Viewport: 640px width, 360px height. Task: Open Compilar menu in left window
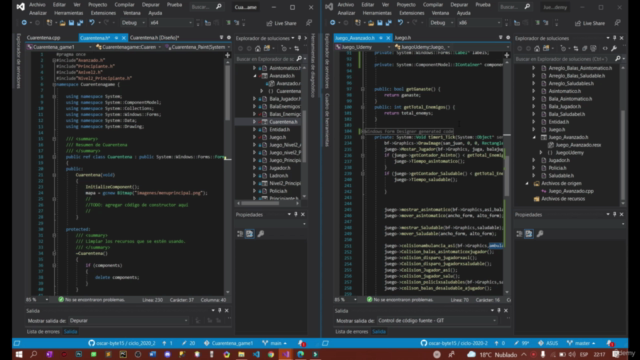124,5
